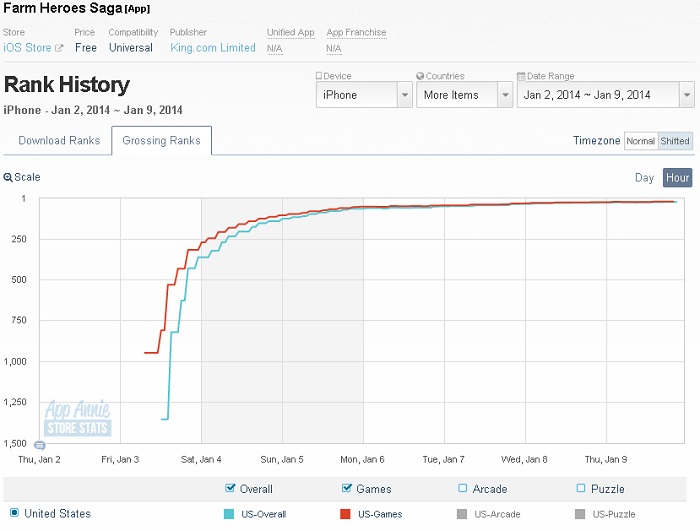Expand Device dropdown arrow
The height and width of the screenshot is (531, 700).
[404, 95]
